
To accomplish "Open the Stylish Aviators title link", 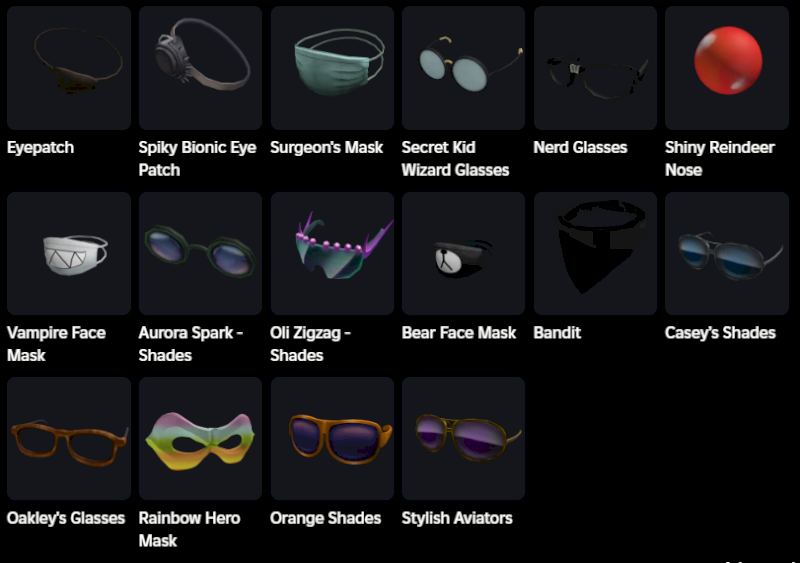I will (457, 518).
